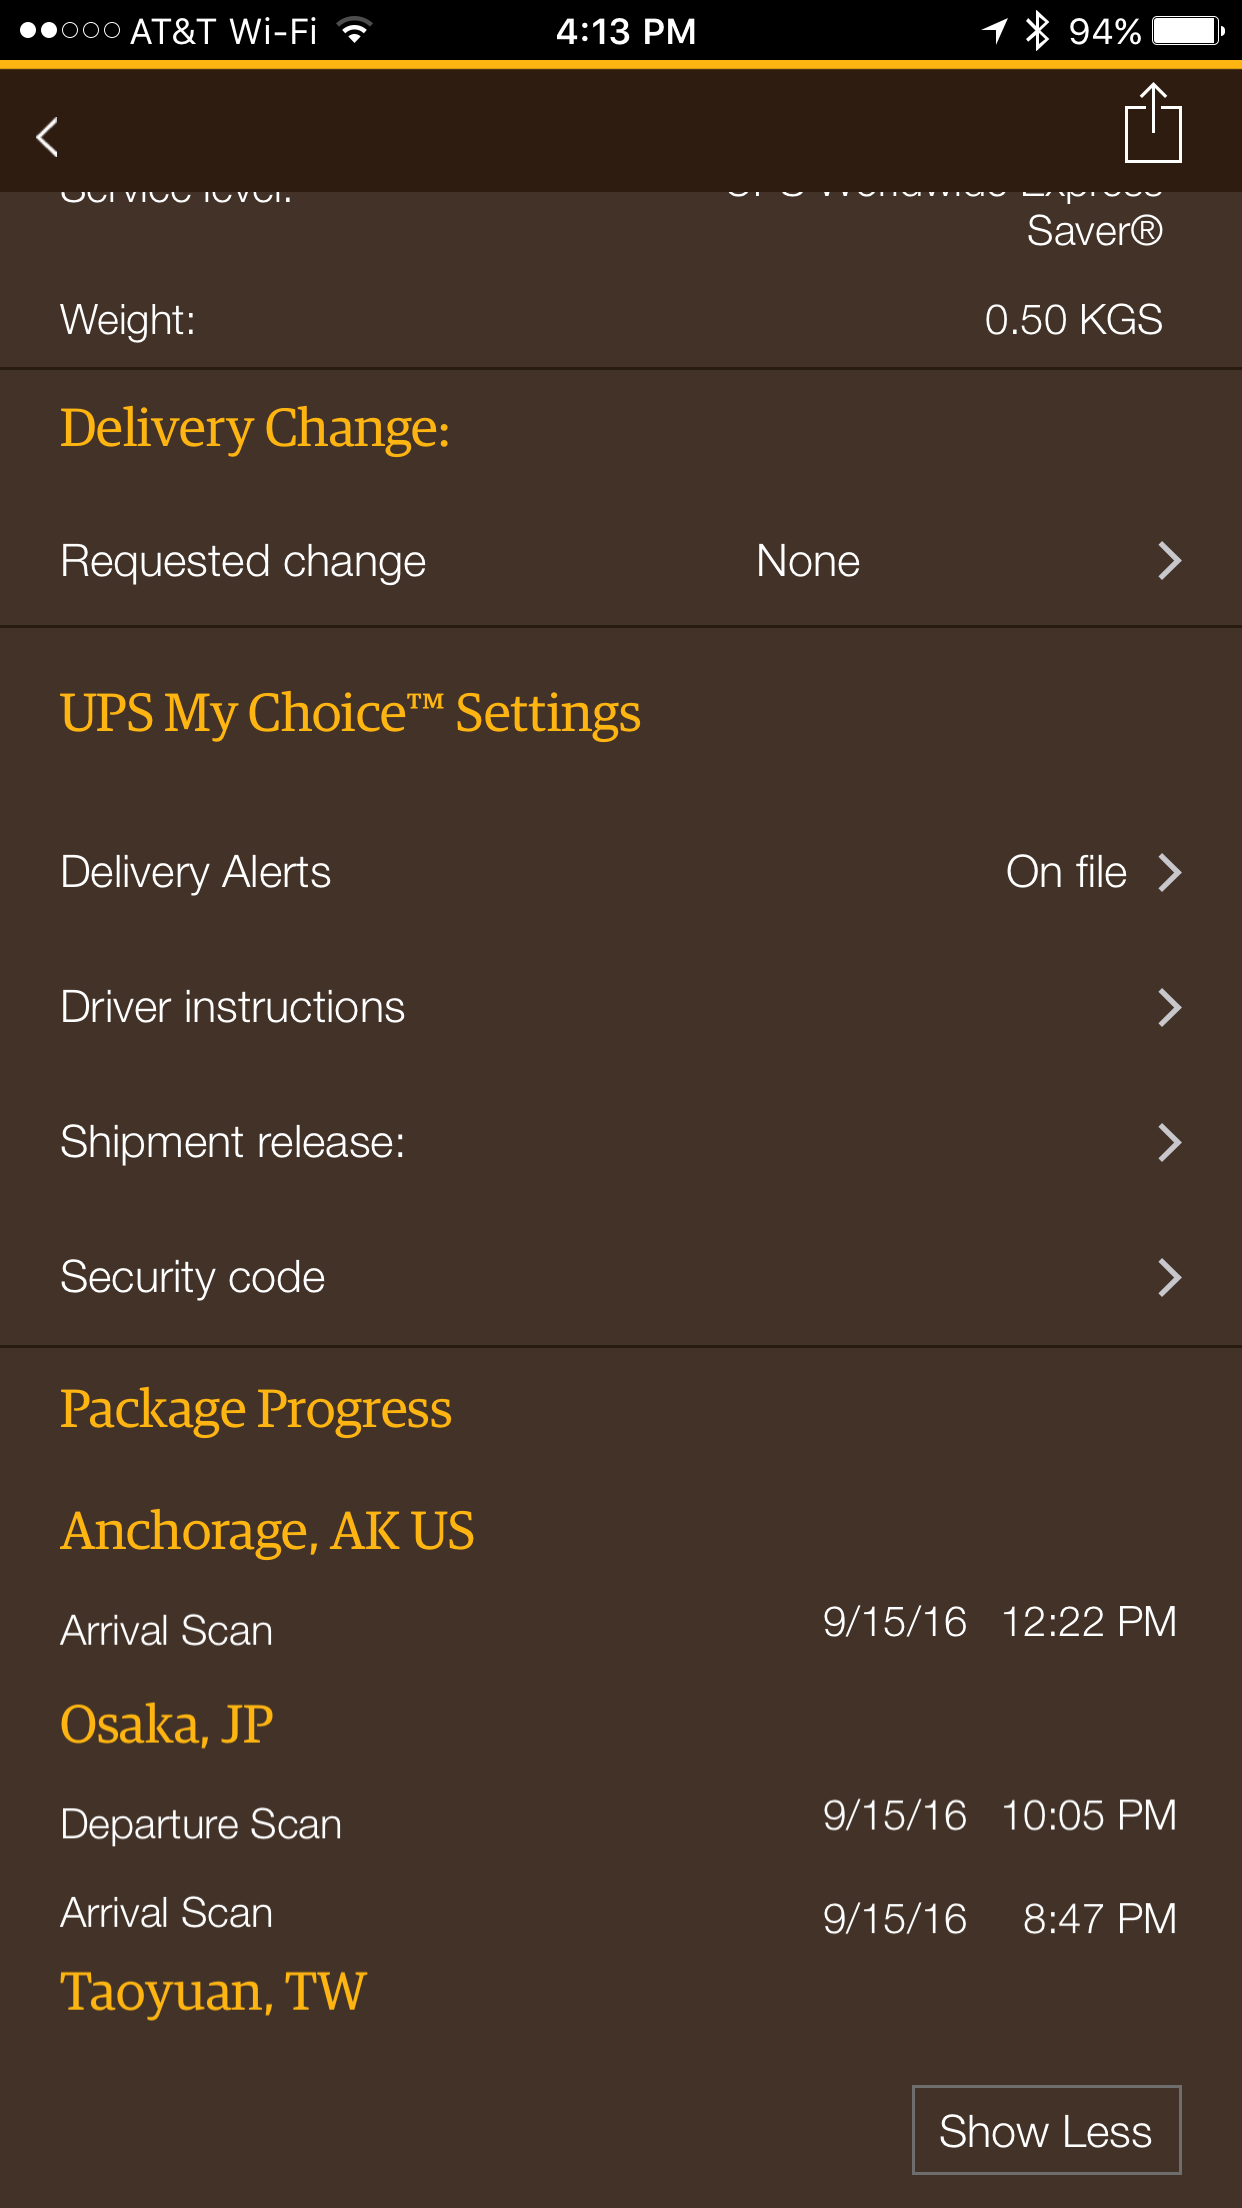Tap the None requested change value
1242x2208 pixels.
(808, 561)
